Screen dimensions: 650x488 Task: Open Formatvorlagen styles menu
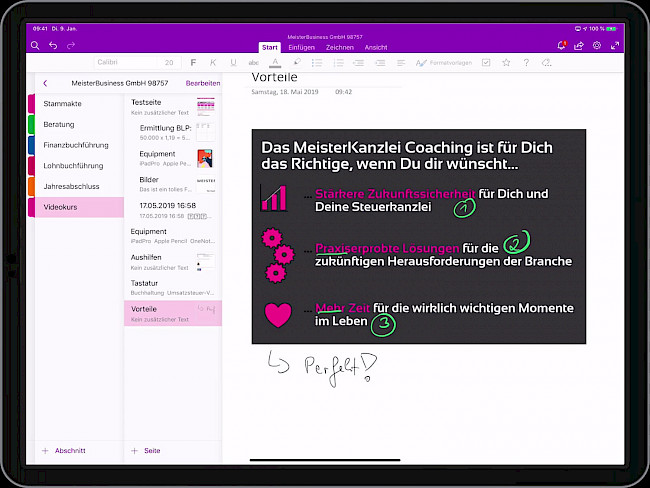(444, 63)
